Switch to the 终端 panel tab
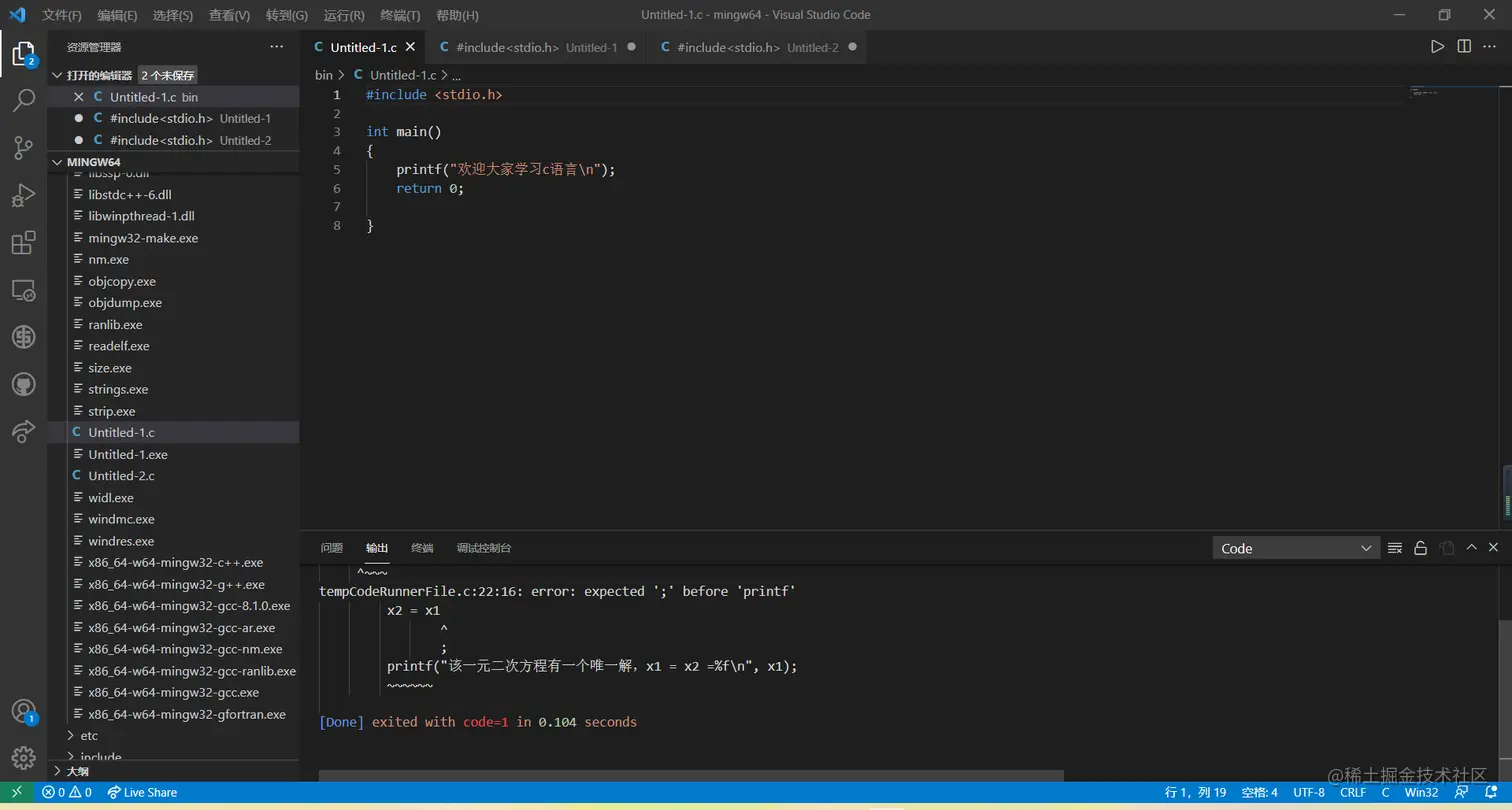Viewport: 1512px width, 810px height. point(422,548)
